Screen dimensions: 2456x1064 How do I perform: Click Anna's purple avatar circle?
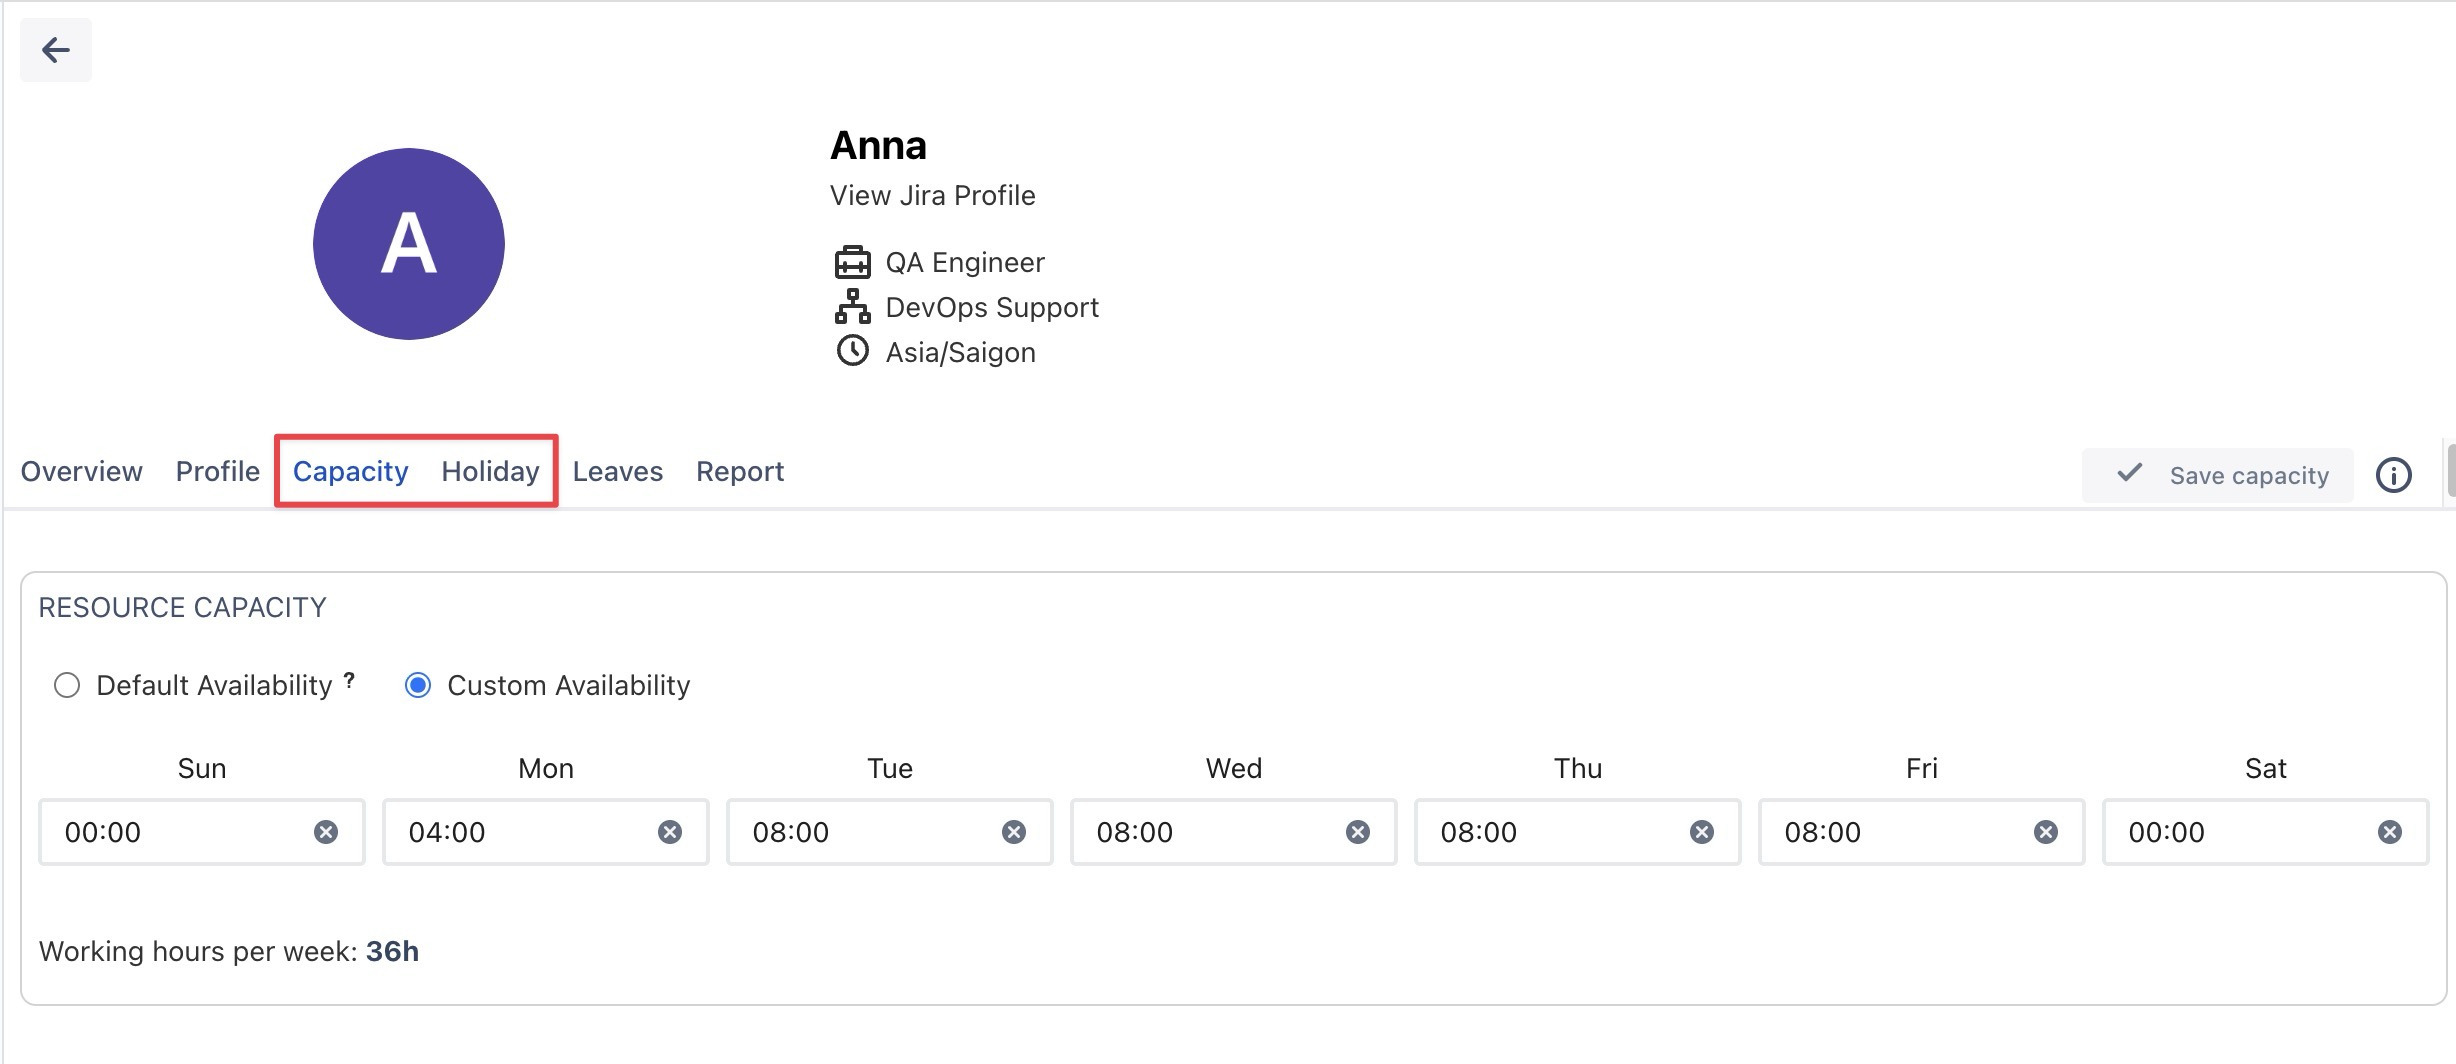tap(408, 244)
